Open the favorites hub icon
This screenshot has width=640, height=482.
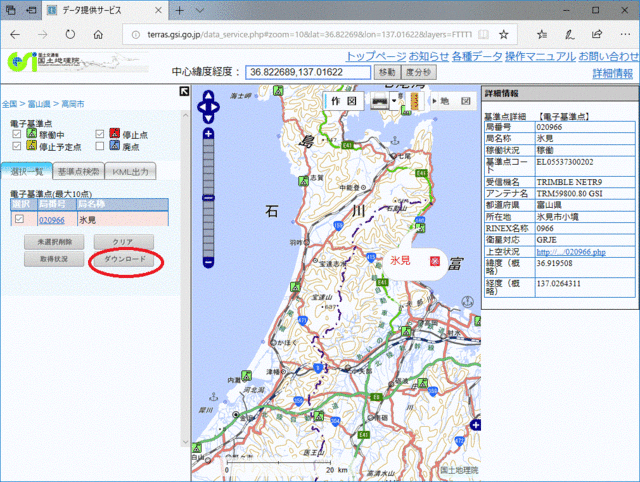pos(542,35)
